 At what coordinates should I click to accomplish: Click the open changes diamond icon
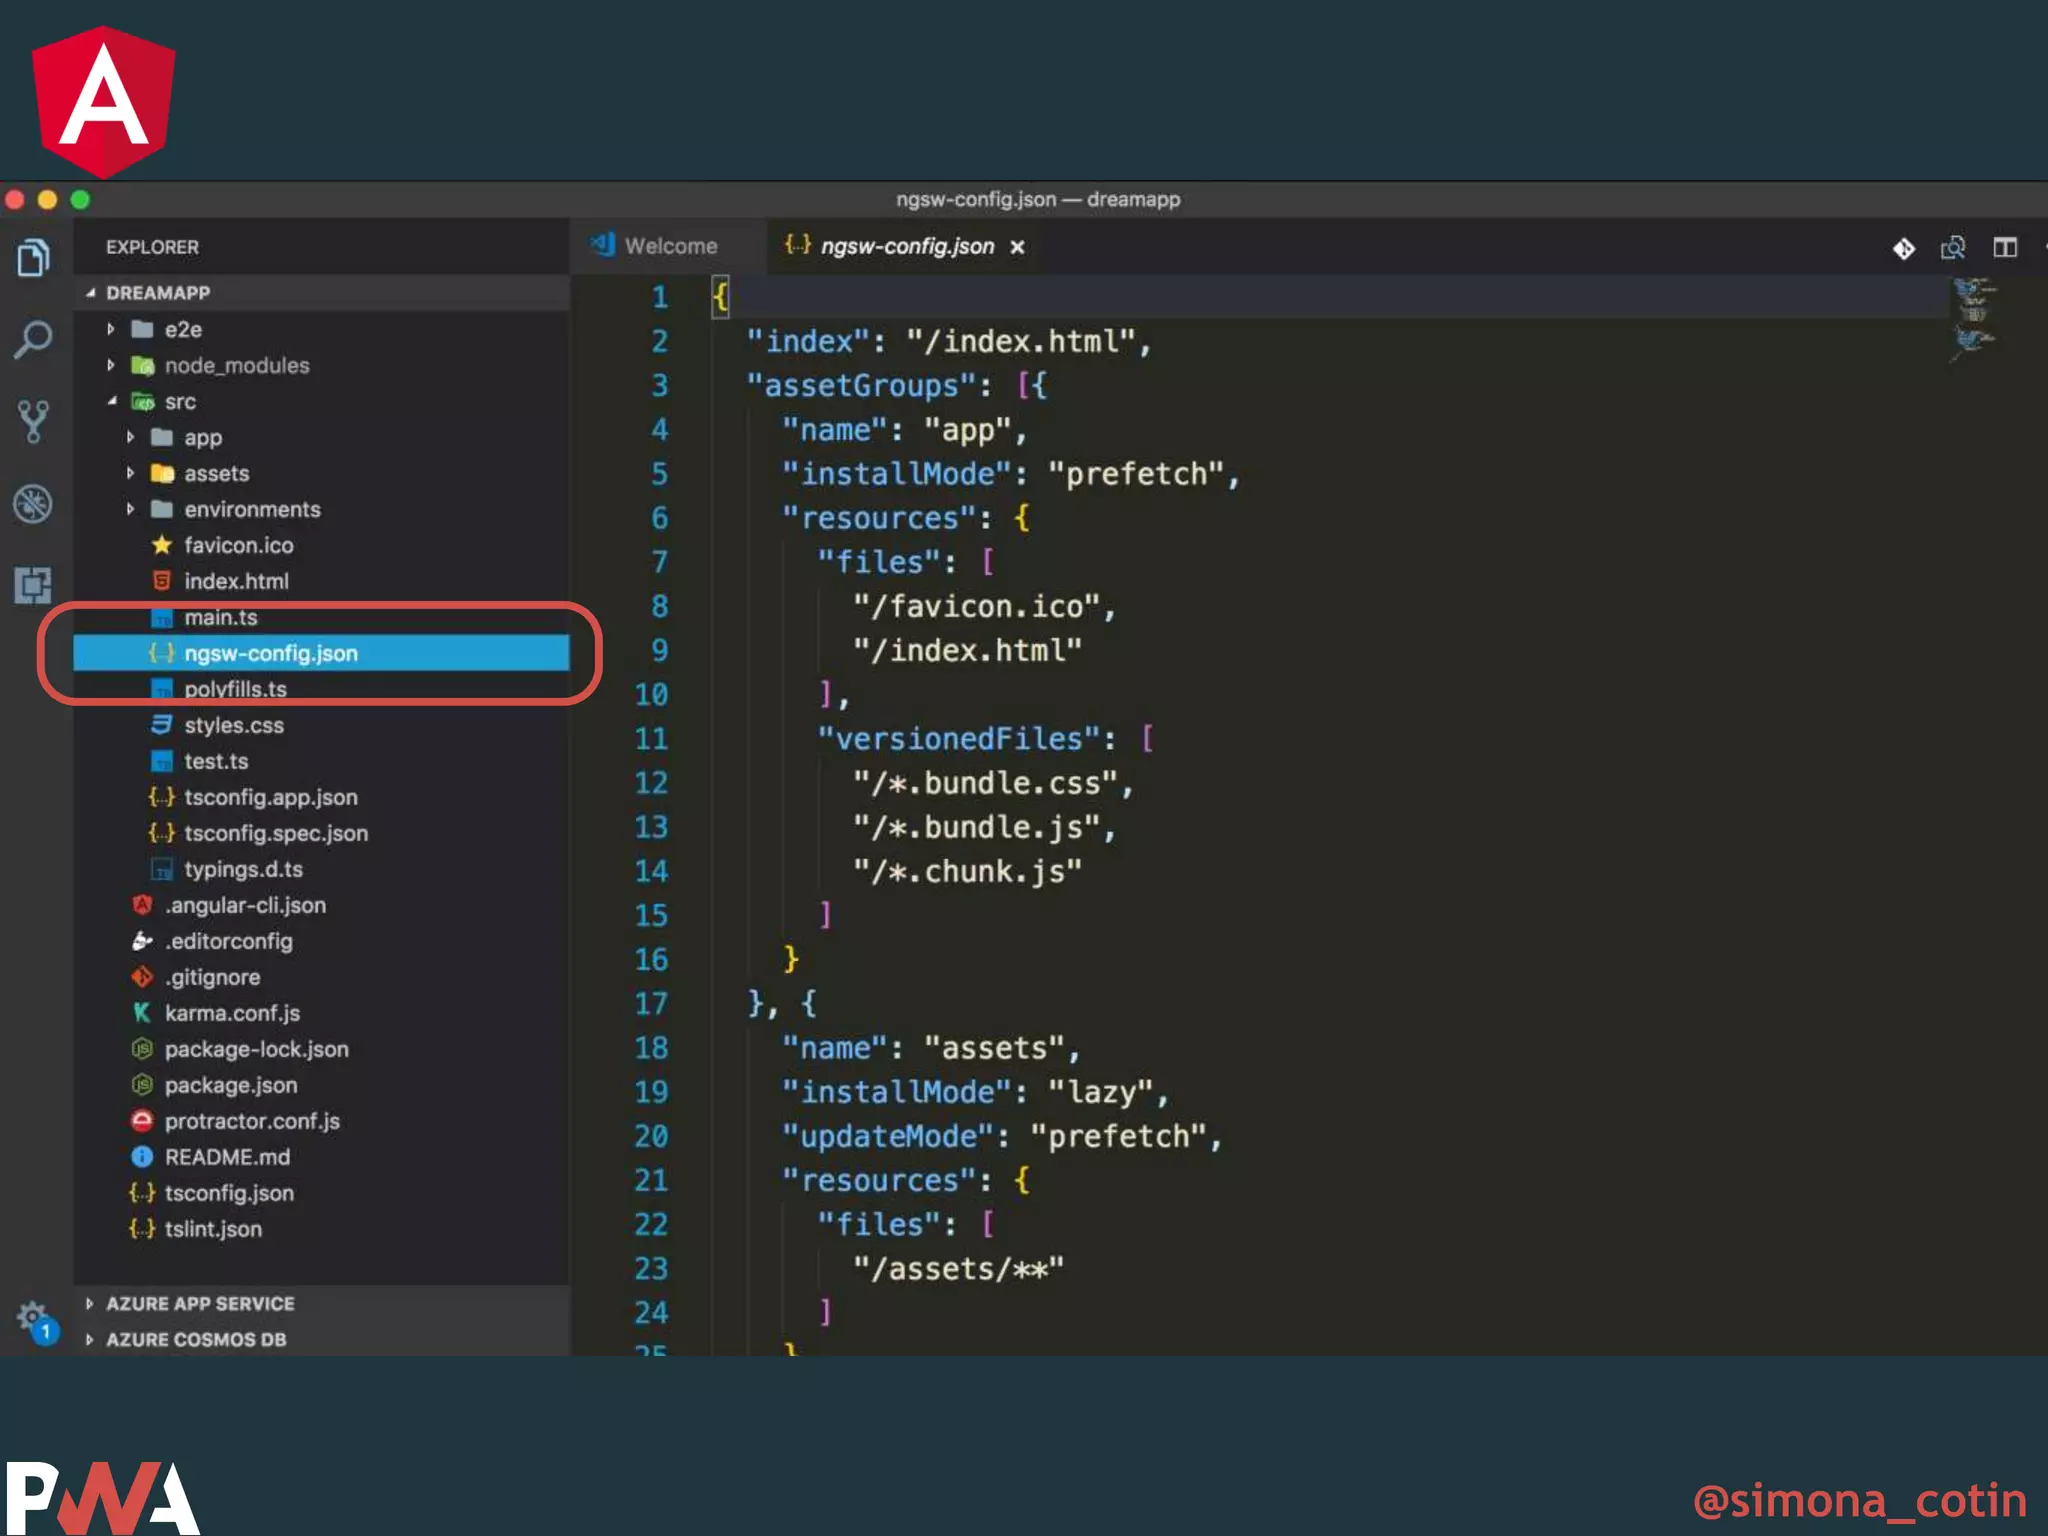1904,248
